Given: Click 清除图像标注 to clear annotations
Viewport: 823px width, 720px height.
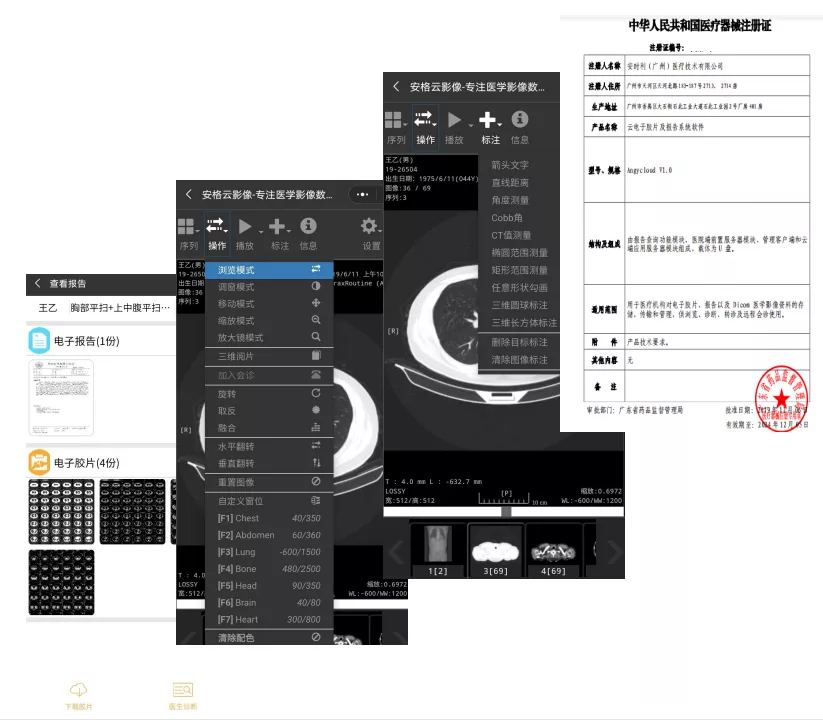Looking at the screenshot, I should point(519,360).
